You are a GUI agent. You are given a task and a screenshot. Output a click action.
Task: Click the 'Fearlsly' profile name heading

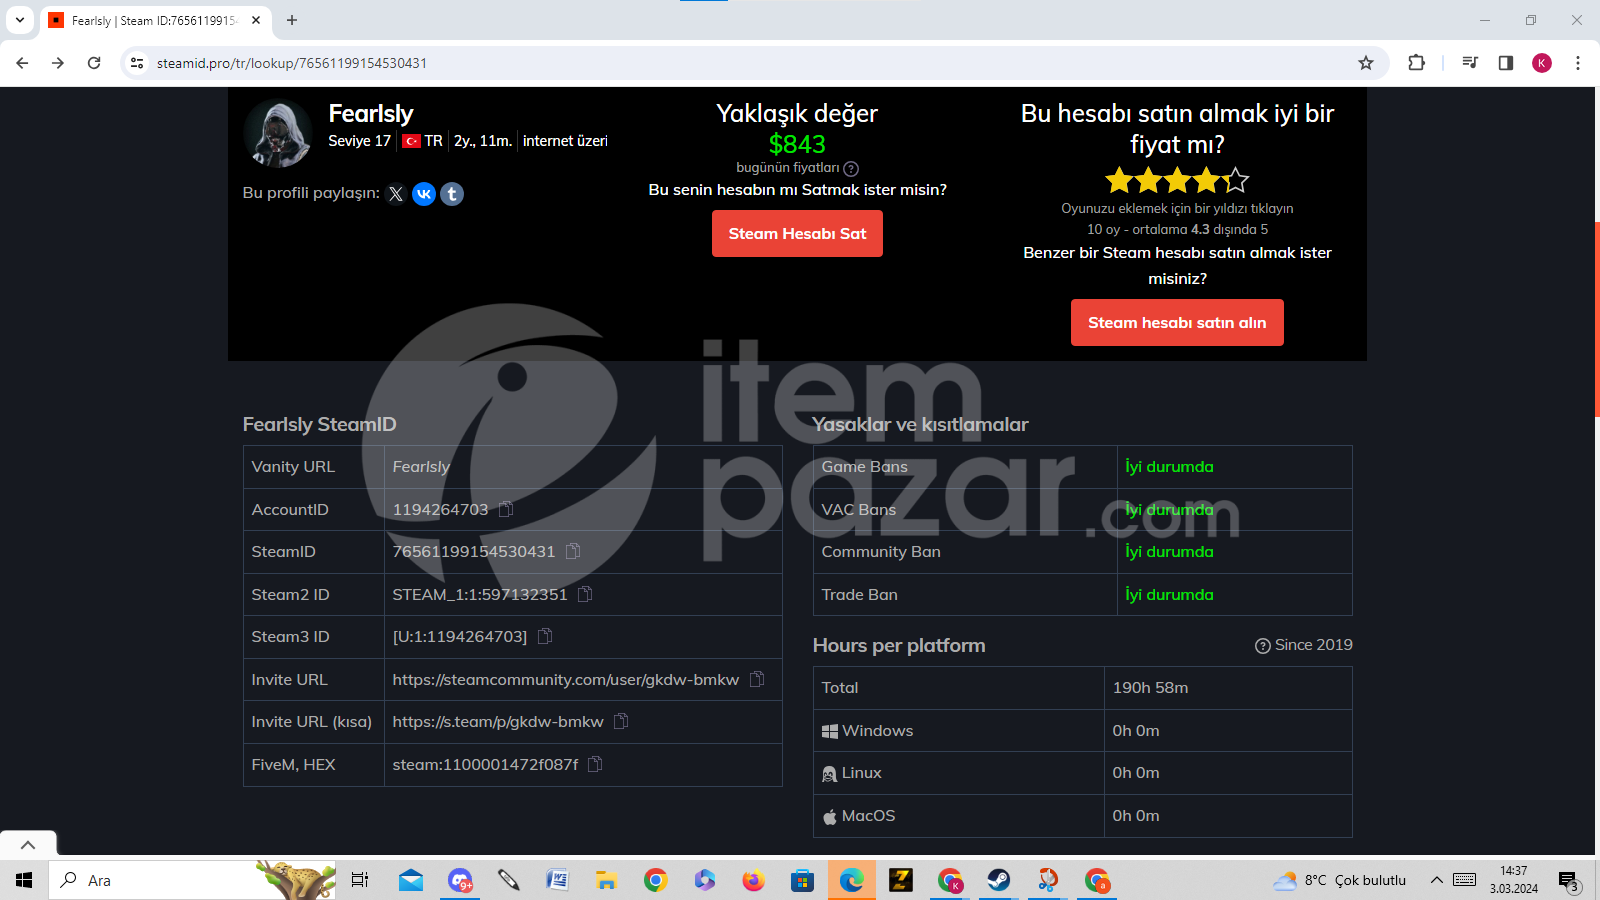point(371,114)
